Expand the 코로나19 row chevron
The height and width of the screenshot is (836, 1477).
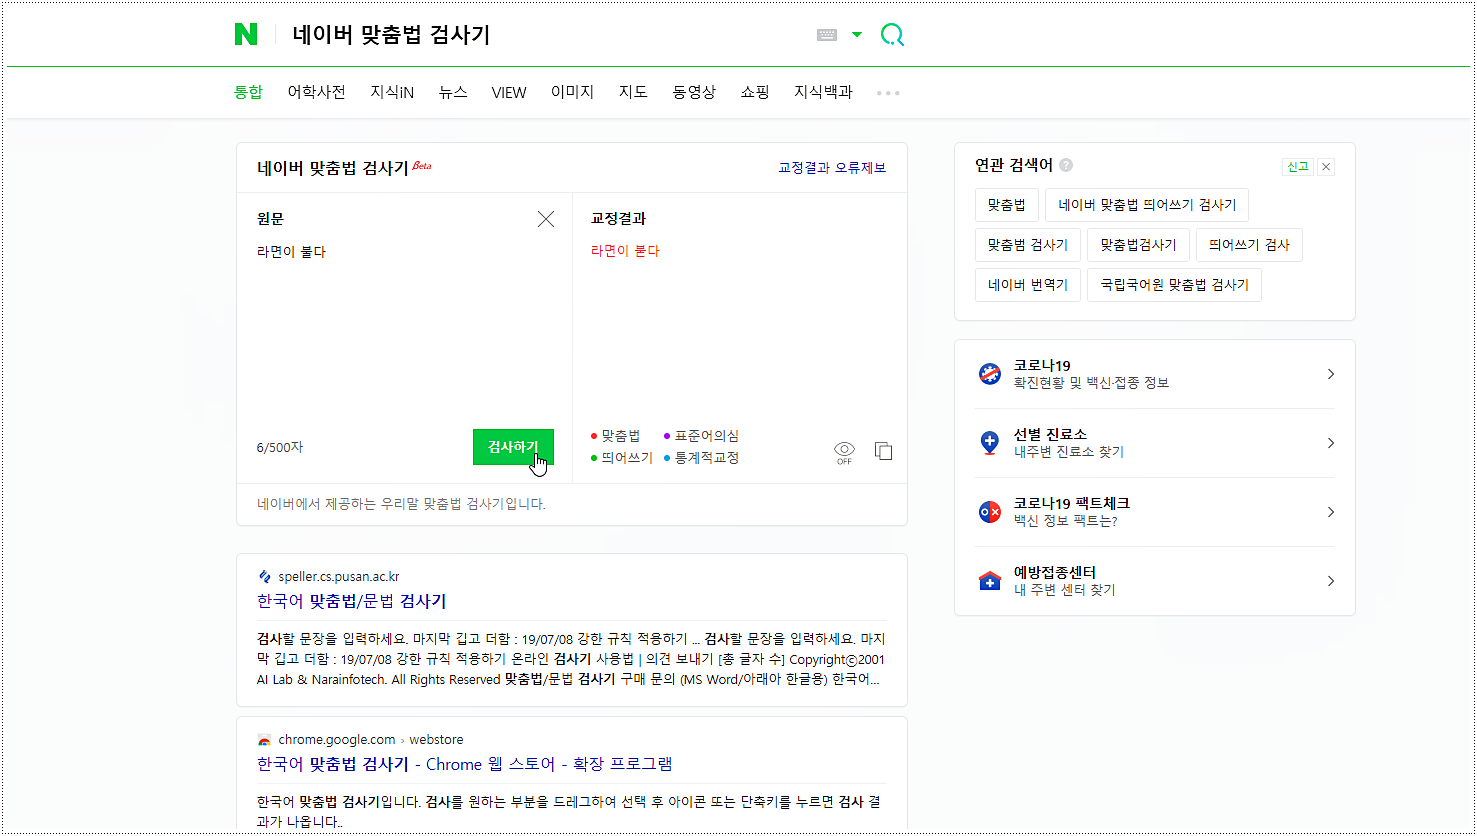(1330, 374)
